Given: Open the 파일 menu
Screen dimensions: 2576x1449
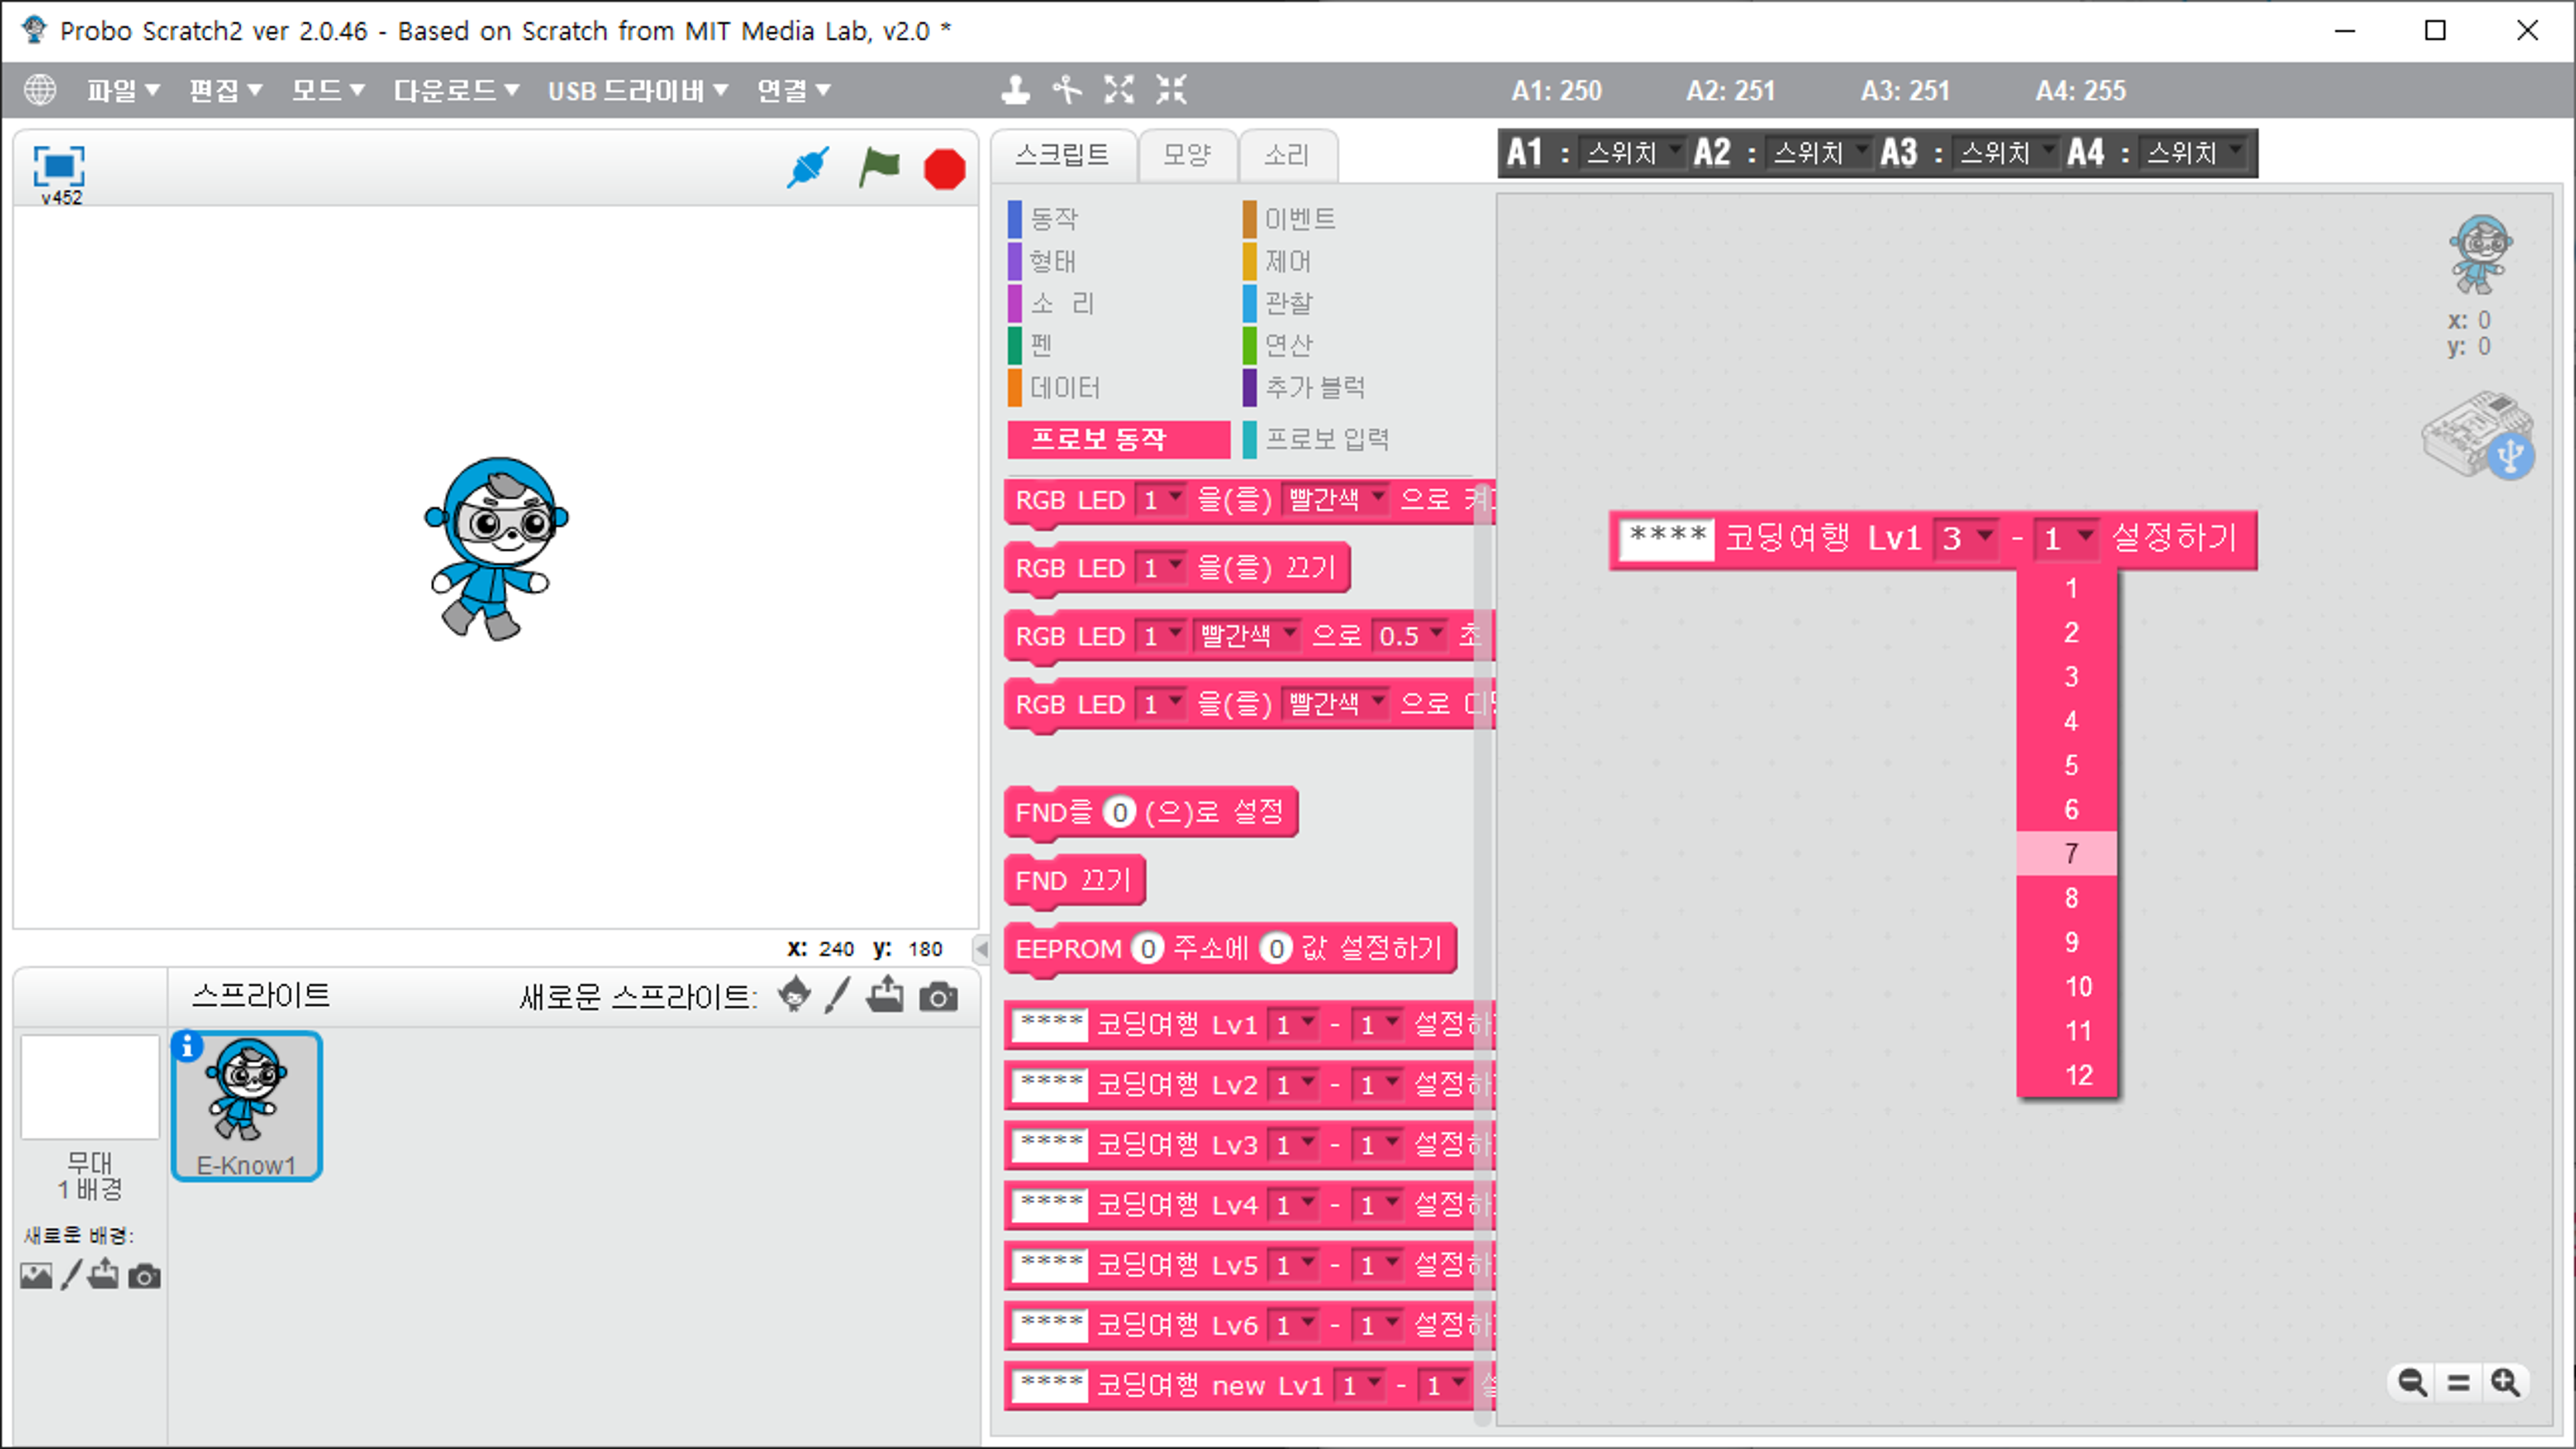Looking at the screenshot, I should [122, 91].
